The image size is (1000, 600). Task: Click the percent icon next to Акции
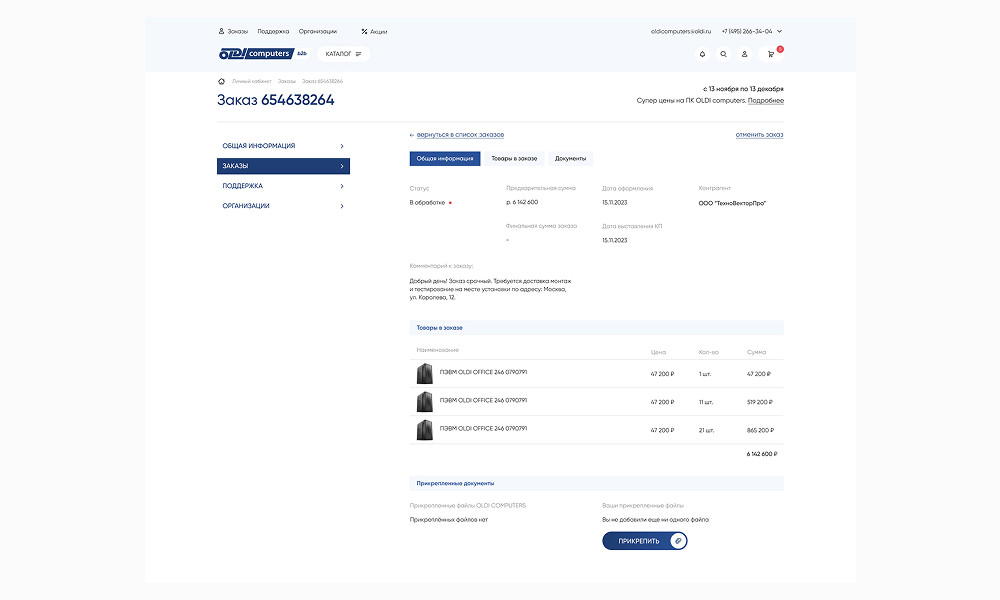[x=364, y=31]
